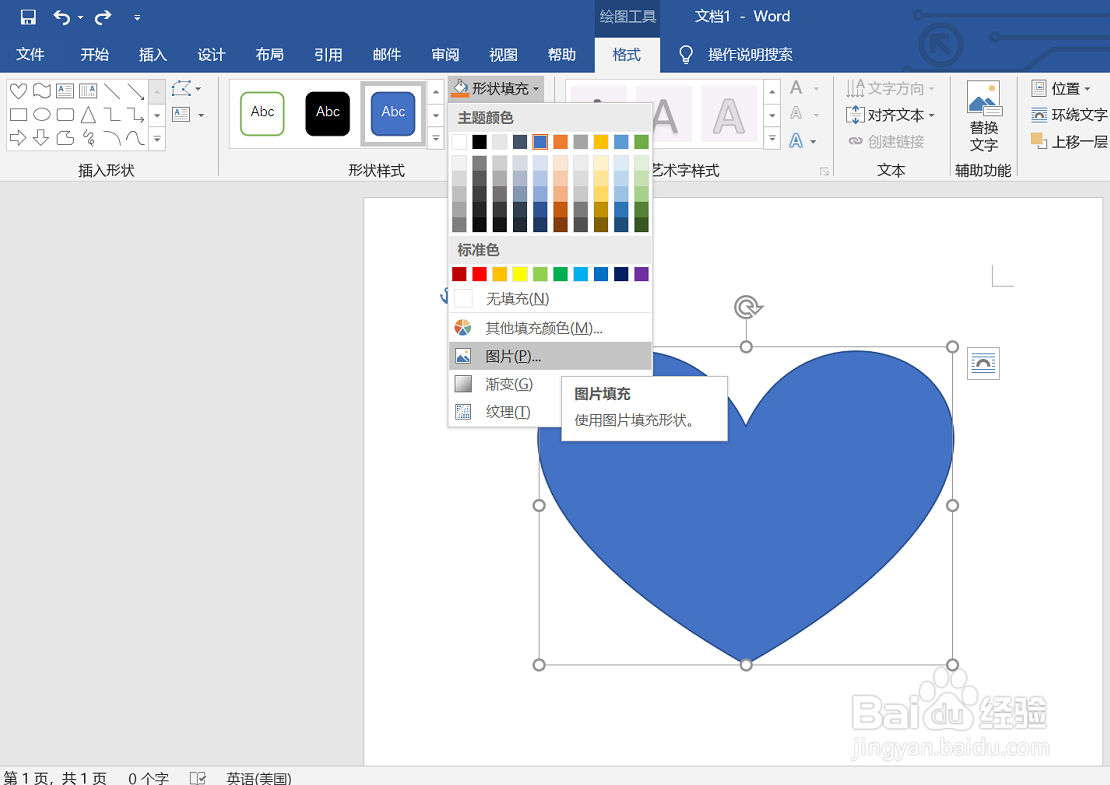Open layout options icon beside the heart
This screenshot has height=785, width=1110.
click(x=983, y=364)
